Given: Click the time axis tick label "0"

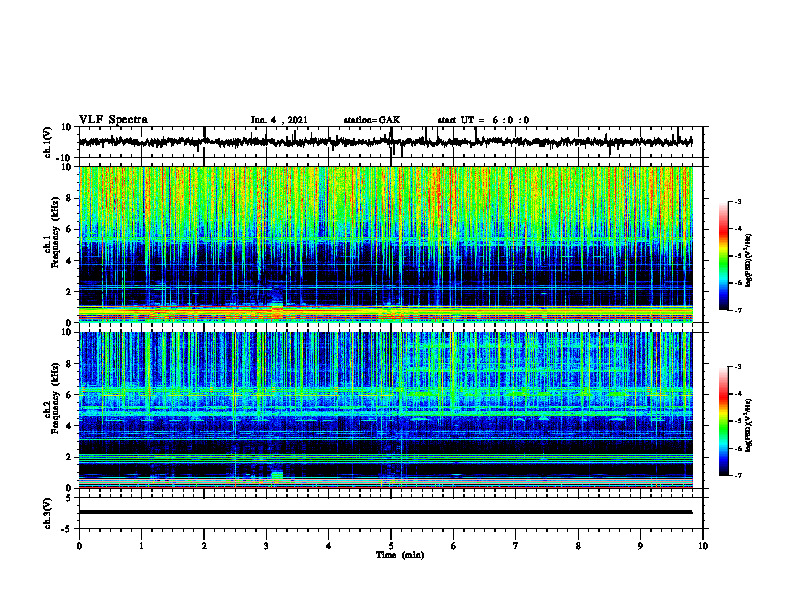Looking at the screenshot, I should [79, 546].
